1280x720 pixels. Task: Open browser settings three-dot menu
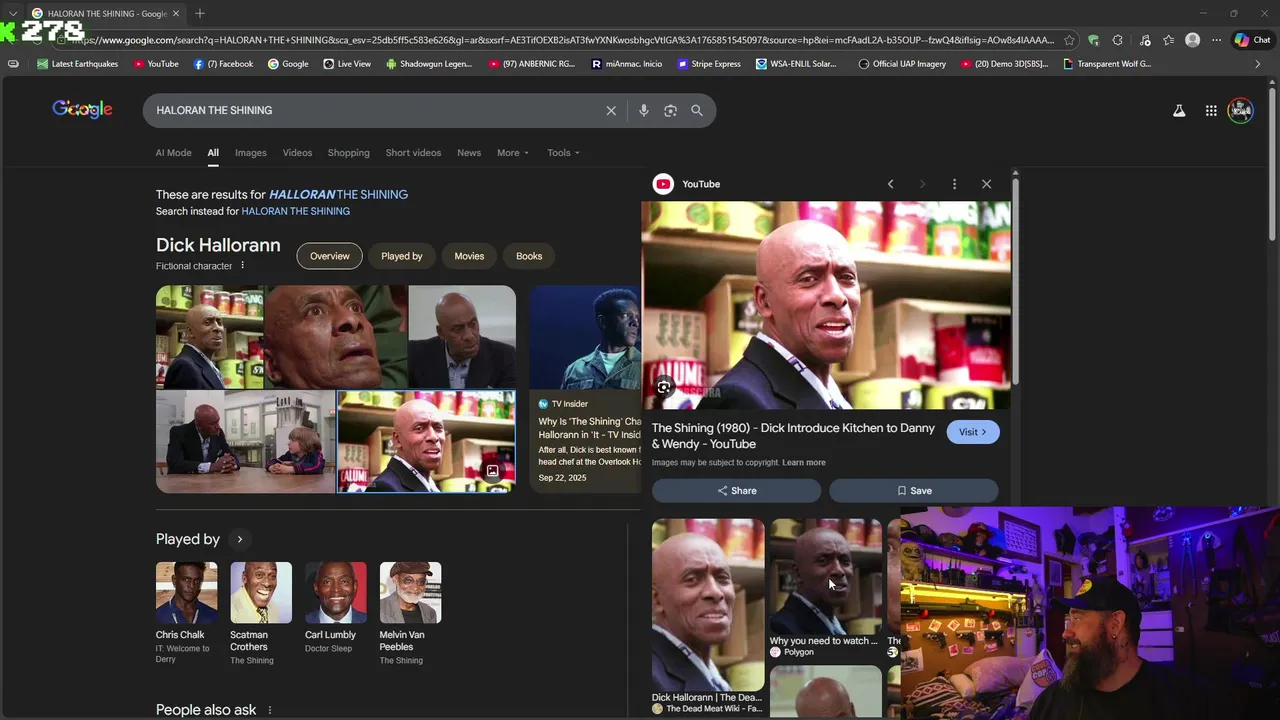click(x=1216, y=40)
